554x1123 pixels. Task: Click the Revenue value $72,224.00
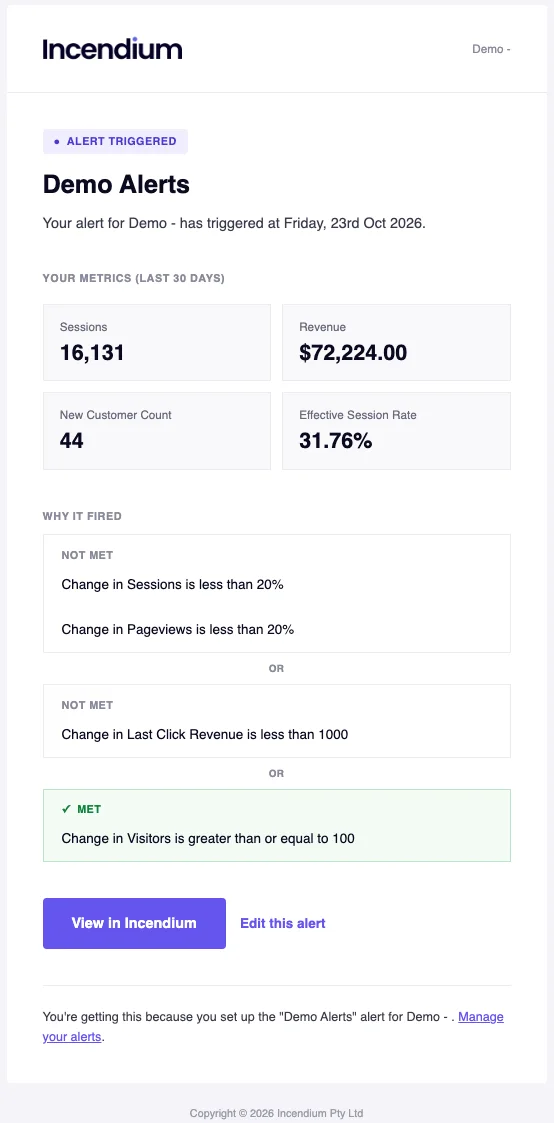coord(353,352)
